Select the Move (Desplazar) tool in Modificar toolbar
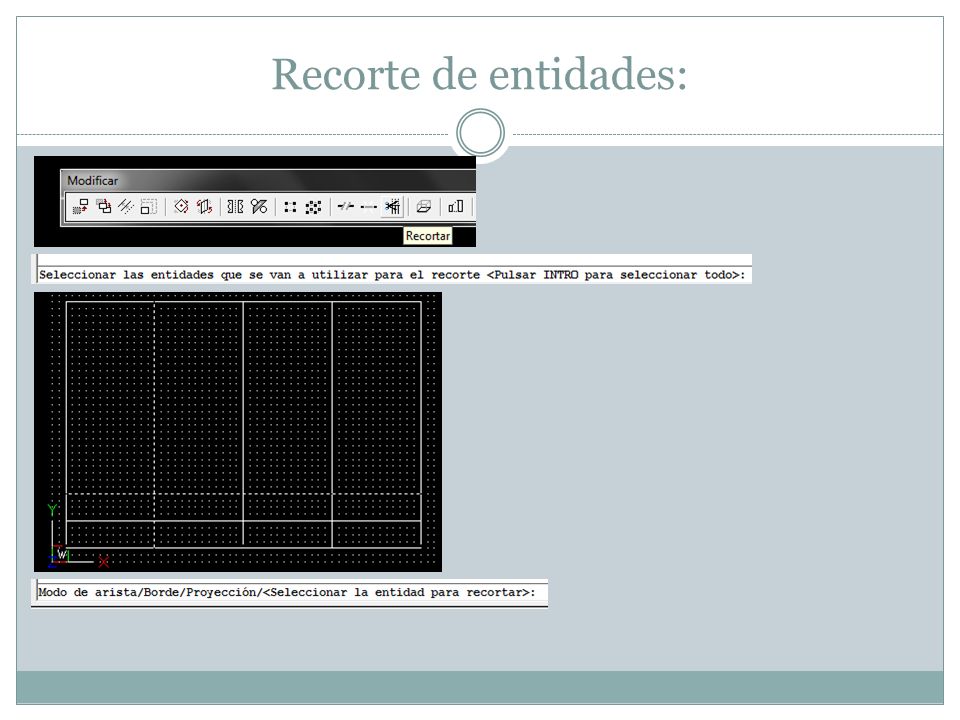Image resolution: width=960 pixels, height=720 pixels. [81, 207]
